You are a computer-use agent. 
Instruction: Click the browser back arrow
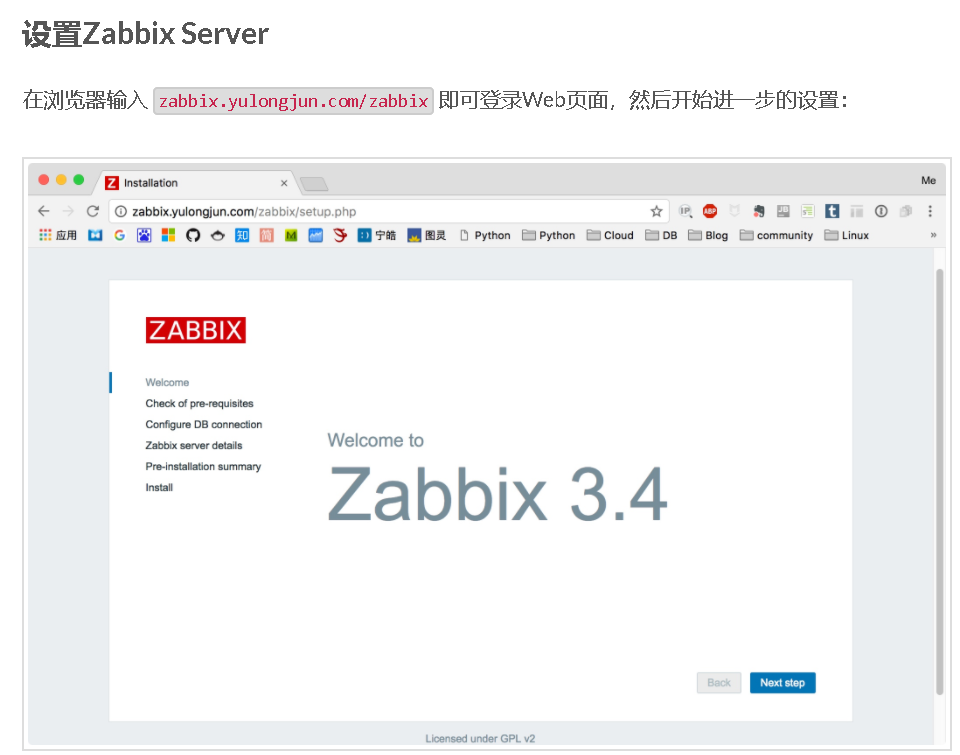click(x=43, y=211)
